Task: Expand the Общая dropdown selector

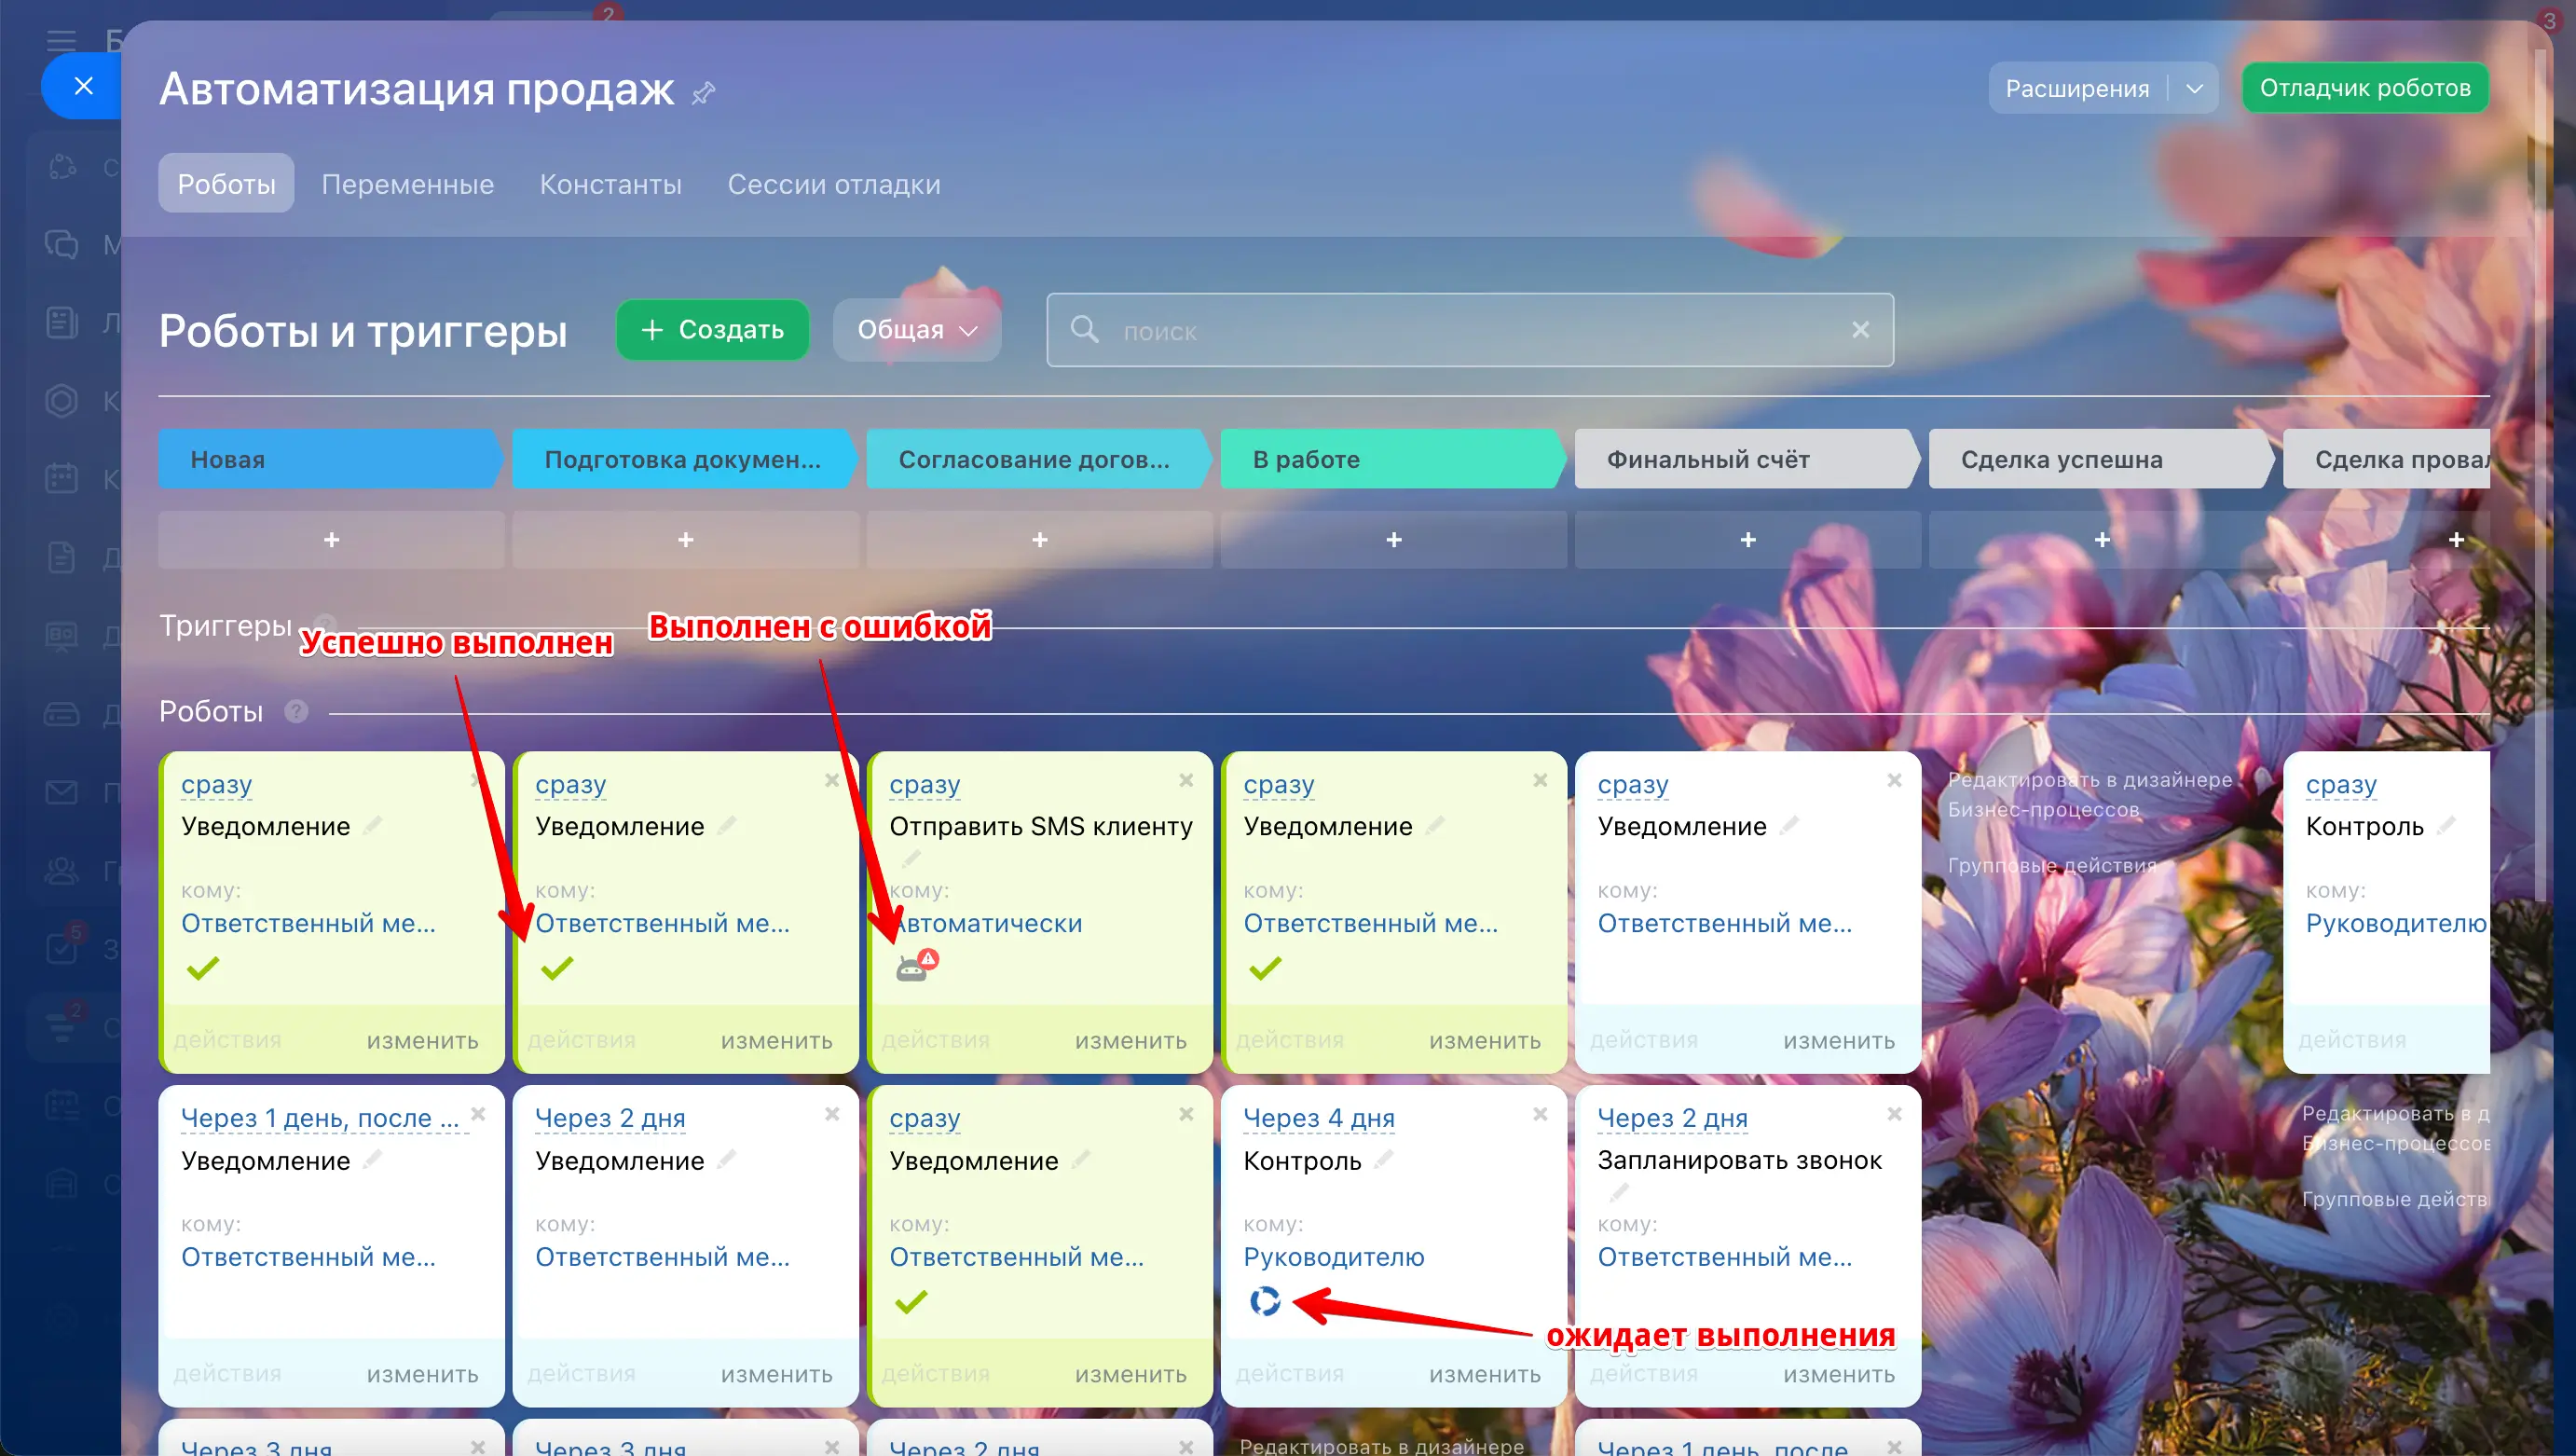Action: pos(916,330)
